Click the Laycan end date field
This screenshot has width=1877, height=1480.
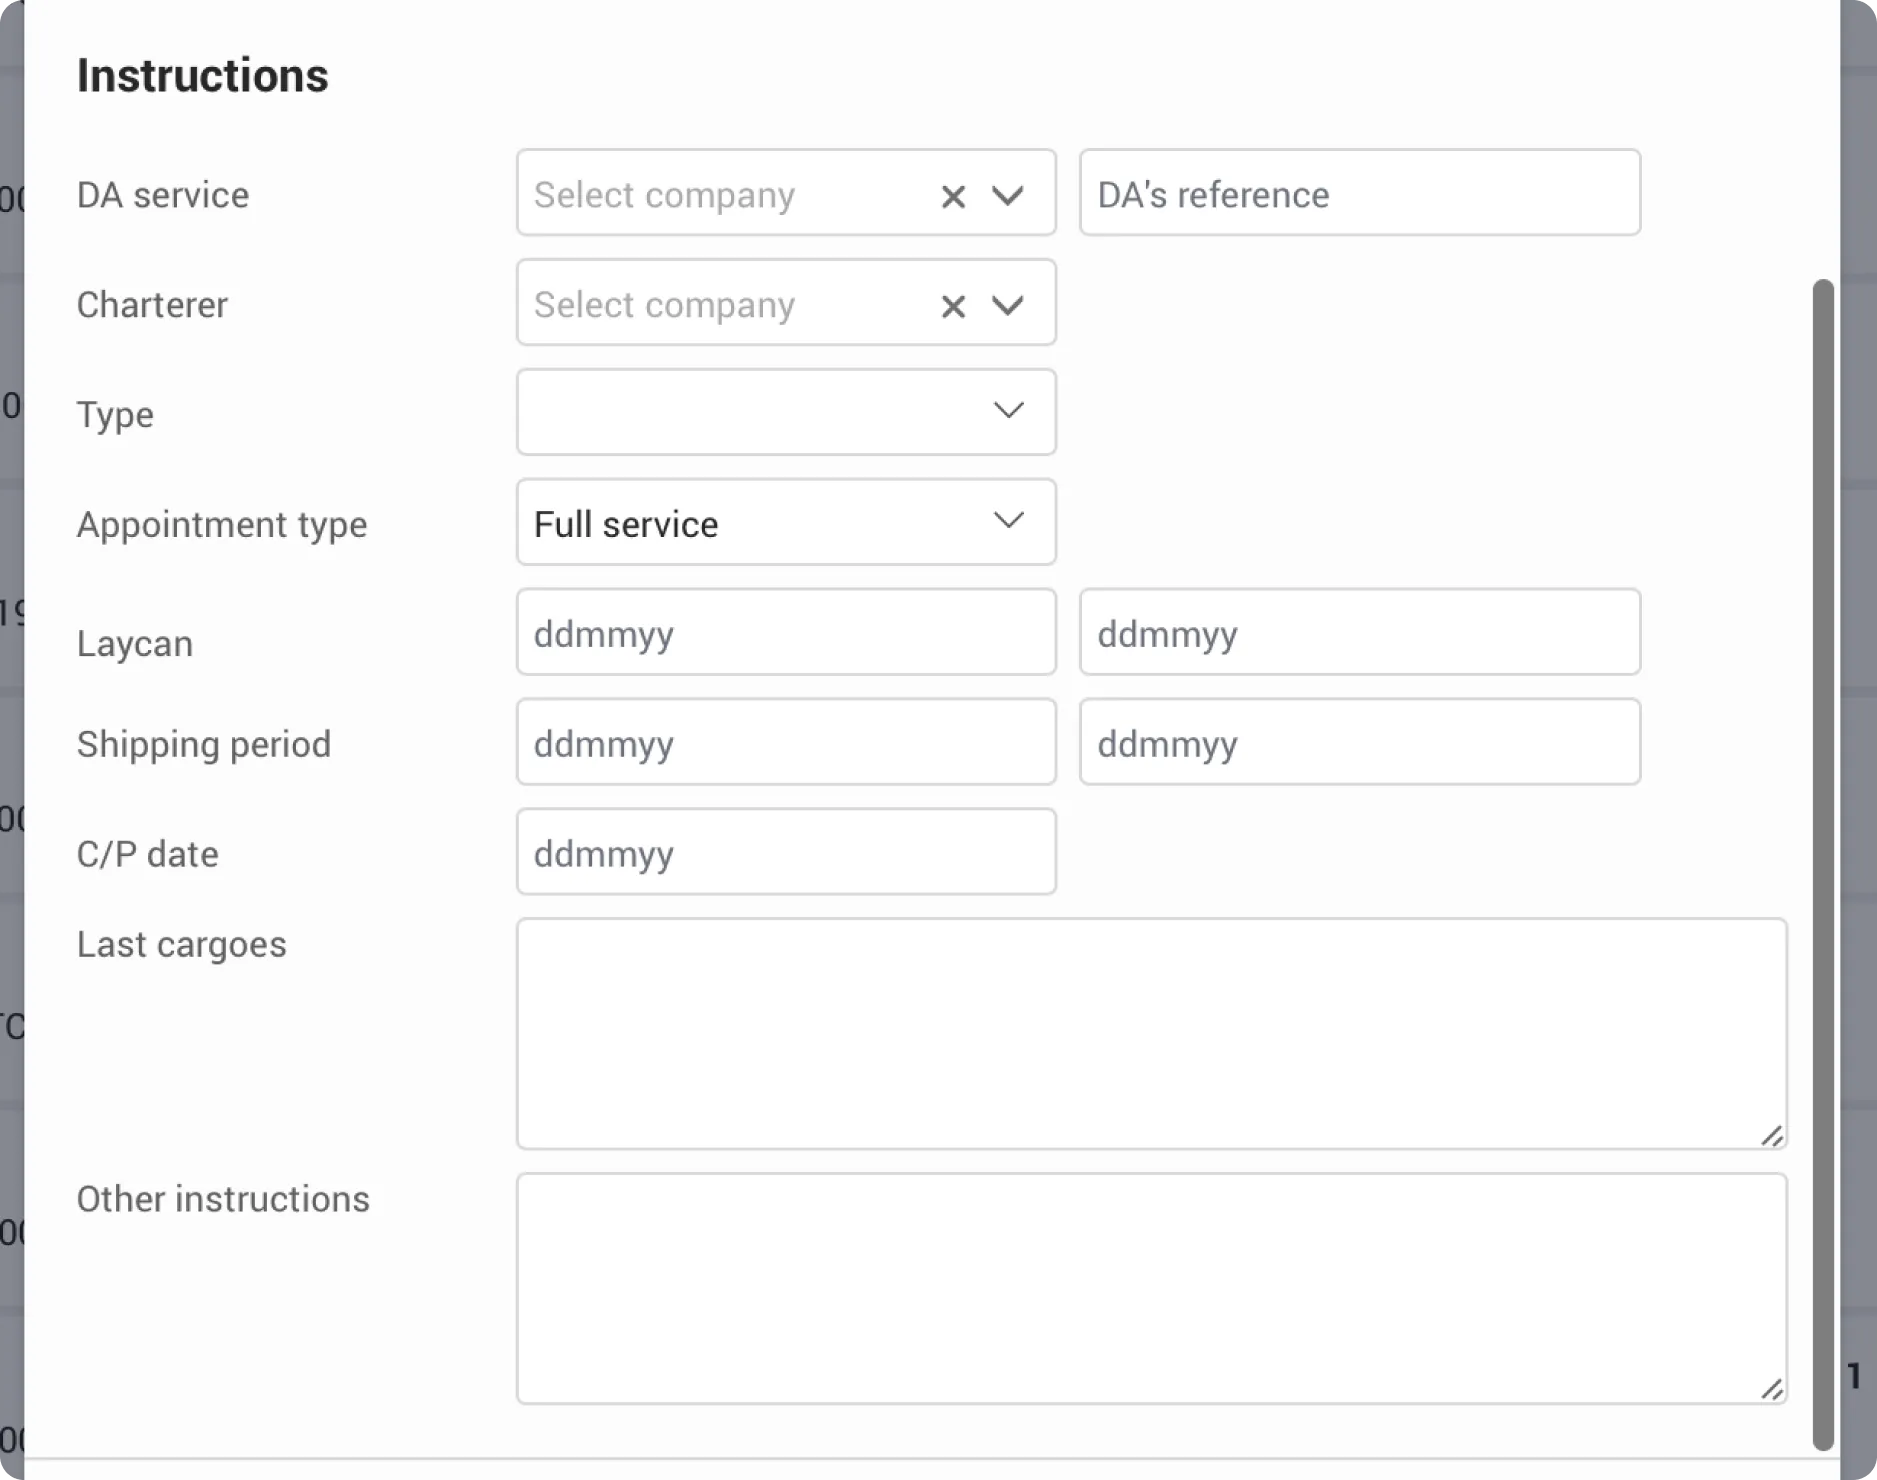coord(1360,632)
